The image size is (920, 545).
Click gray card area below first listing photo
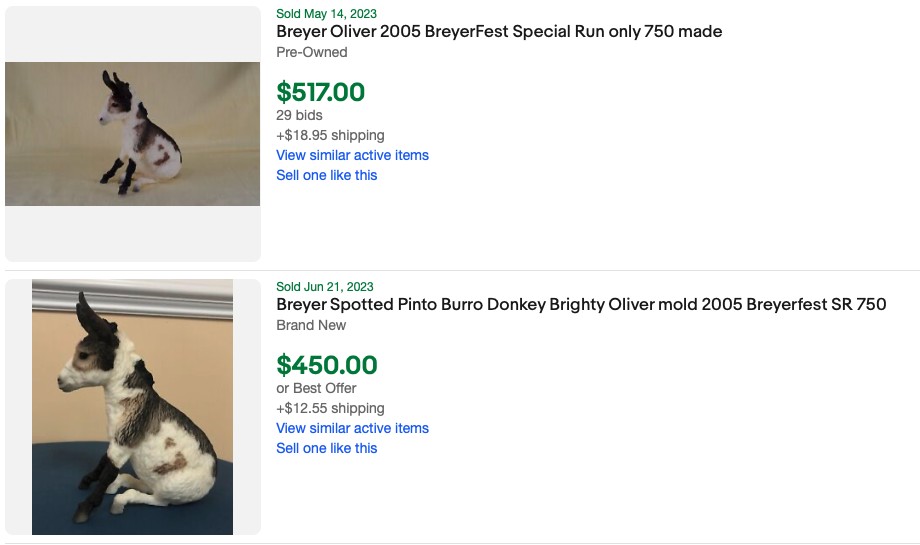click(132, 234)
